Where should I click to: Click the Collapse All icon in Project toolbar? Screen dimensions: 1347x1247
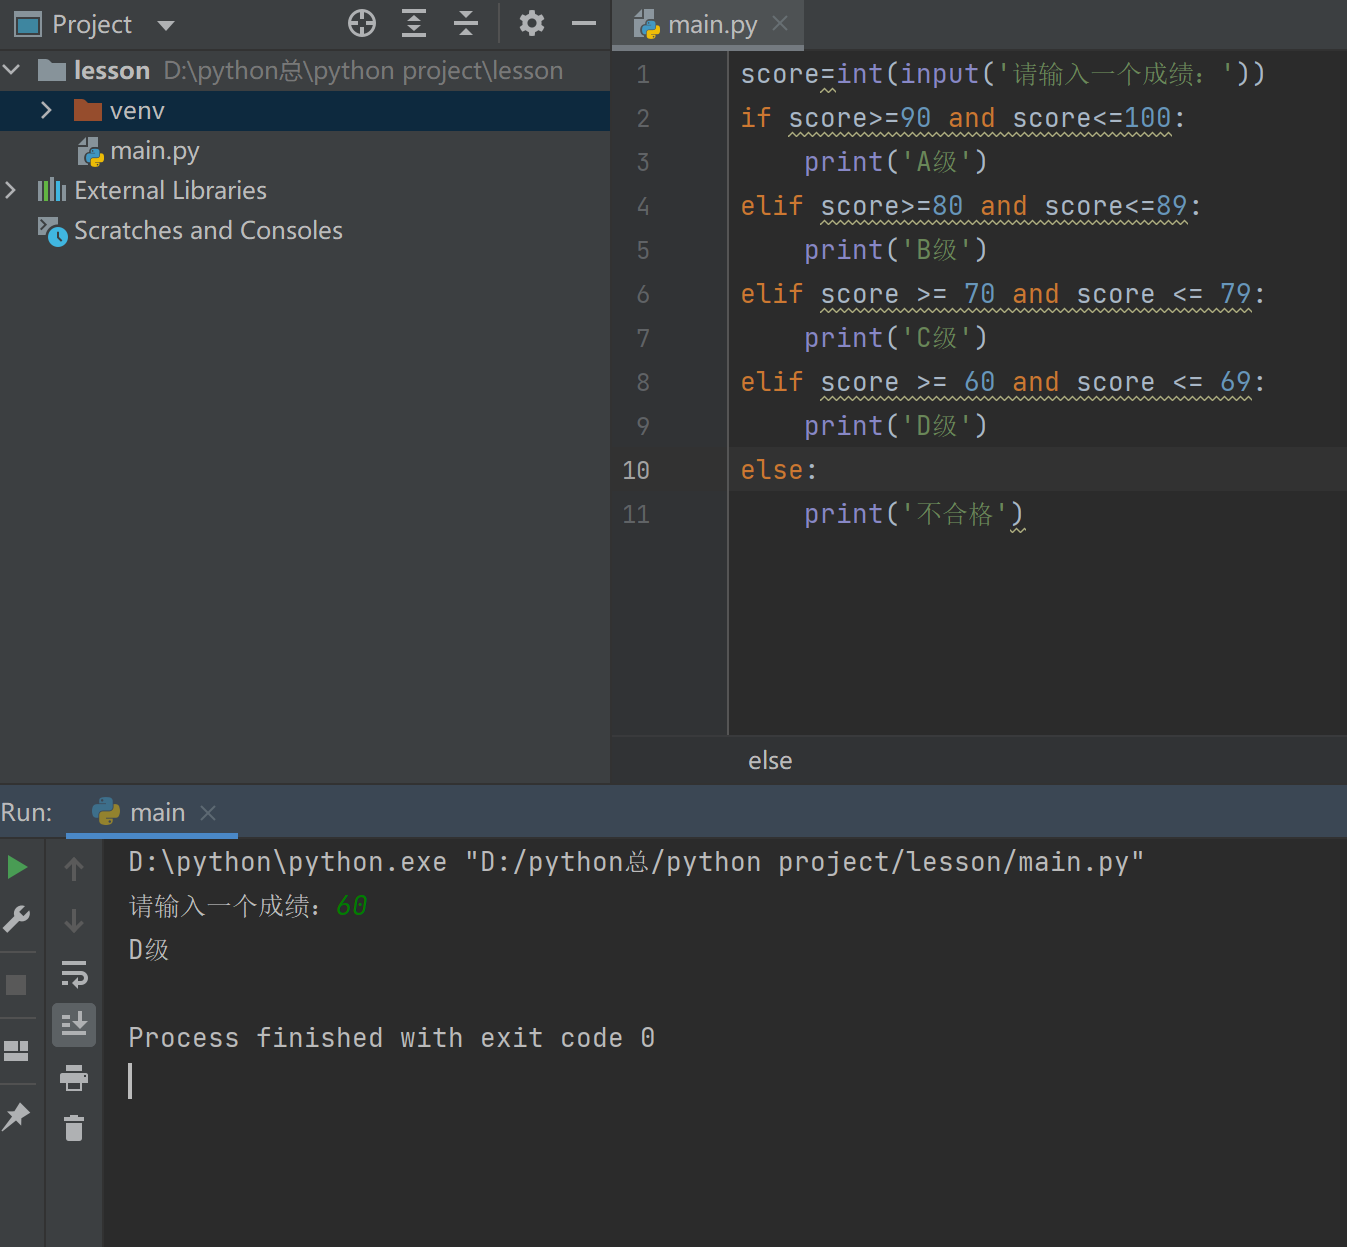coord(466,23)
